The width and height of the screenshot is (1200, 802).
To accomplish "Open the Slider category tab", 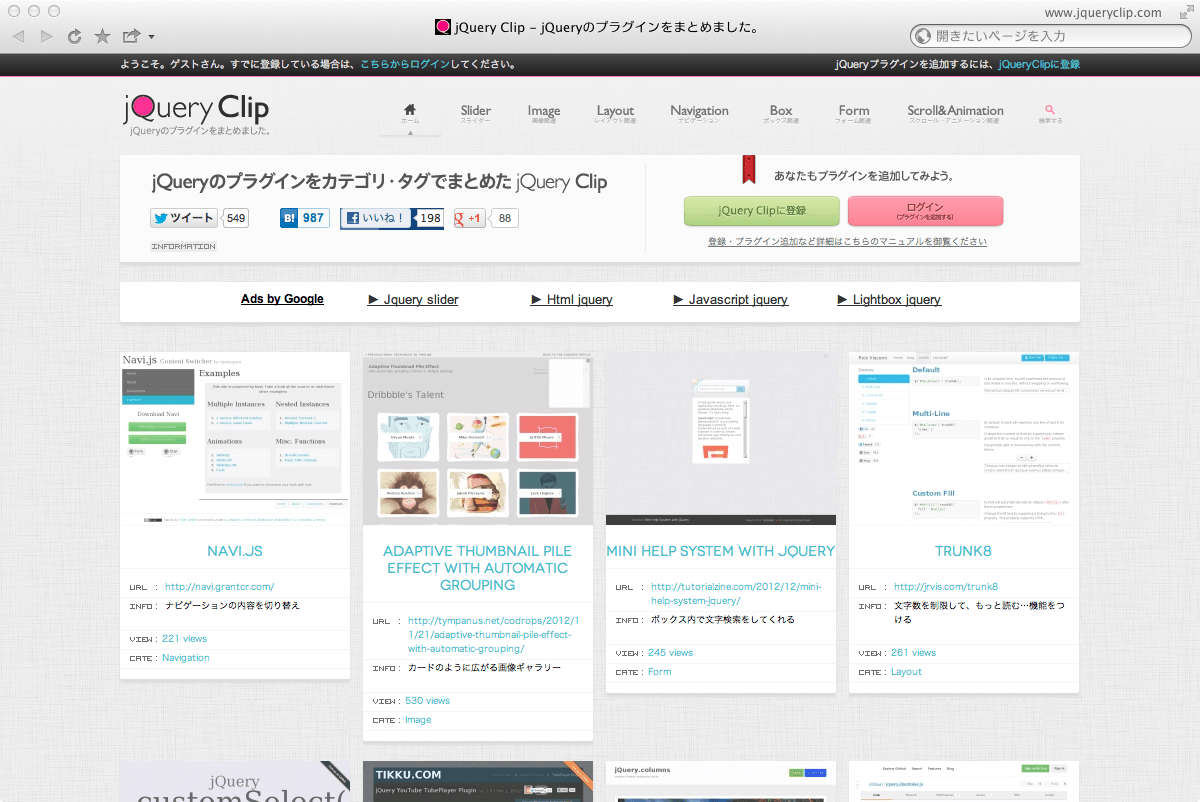I will click(475, 113).
